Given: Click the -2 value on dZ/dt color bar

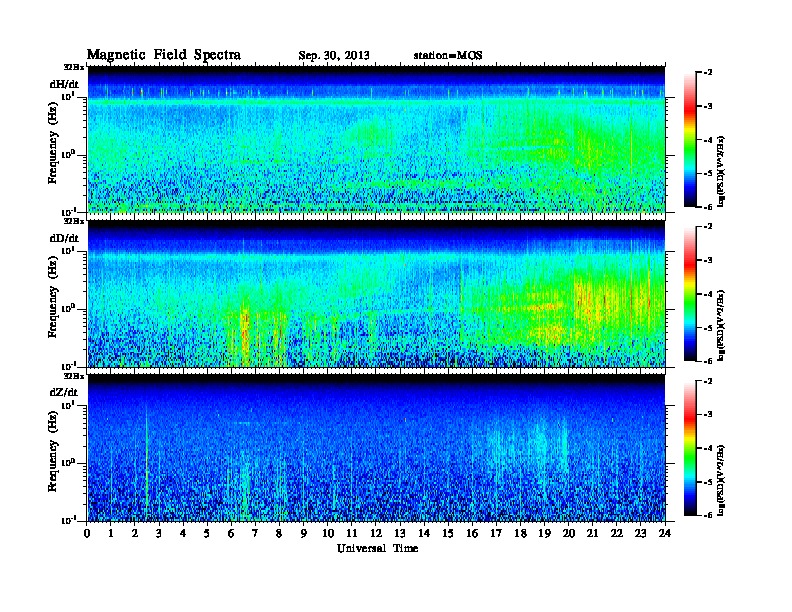Looking at the screenshot, I should pos(709,381).
